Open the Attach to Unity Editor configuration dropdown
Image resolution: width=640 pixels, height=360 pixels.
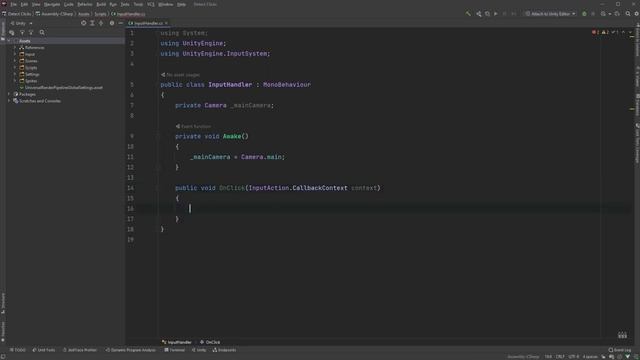(x=550, y=14)
